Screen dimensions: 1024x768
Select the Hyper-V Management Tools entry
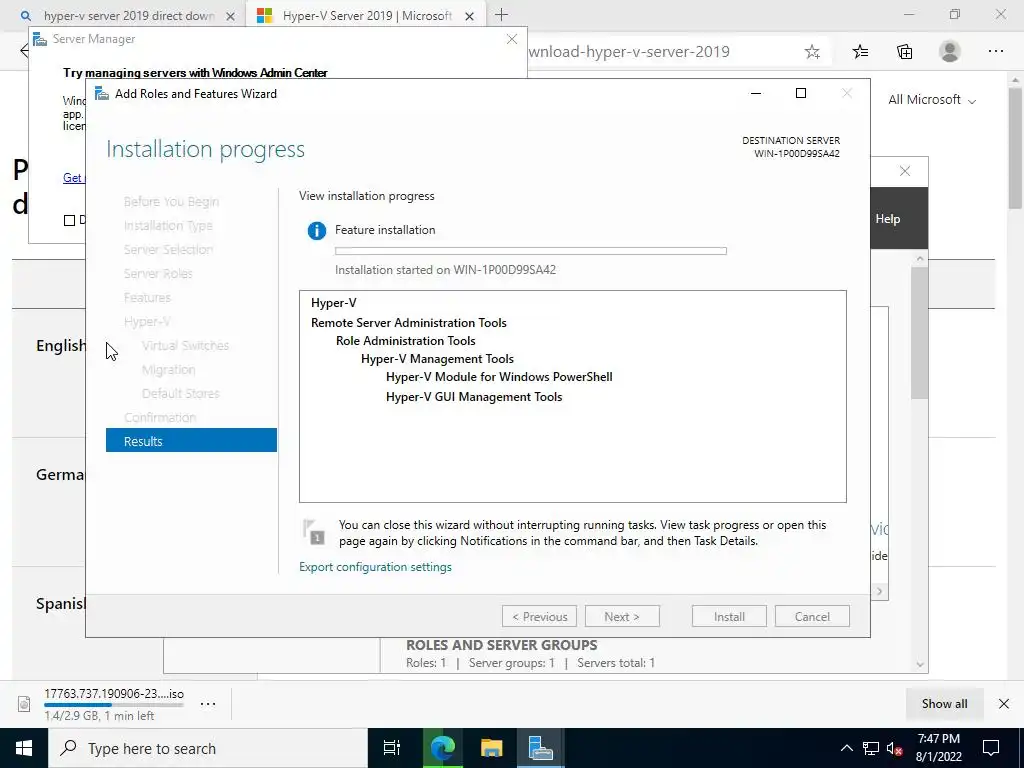(437, 359)
